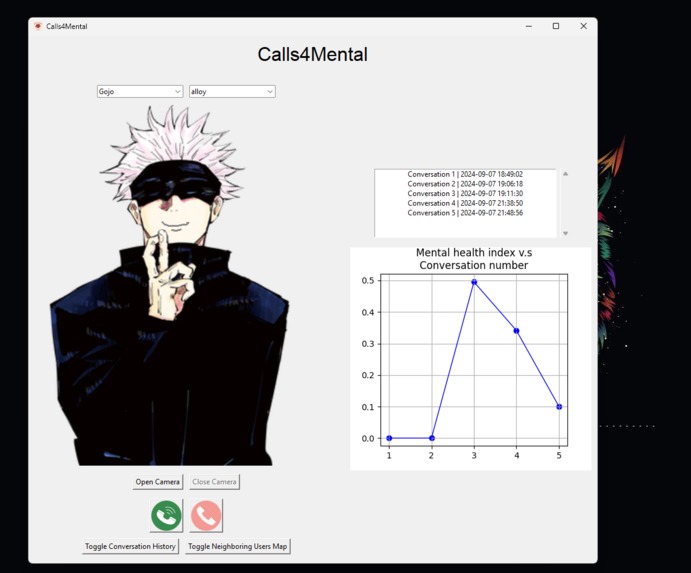The width and height of the screenshot is (691, 573).
Task: Minimize the Calls4Mental window
Action: point(529,26)
